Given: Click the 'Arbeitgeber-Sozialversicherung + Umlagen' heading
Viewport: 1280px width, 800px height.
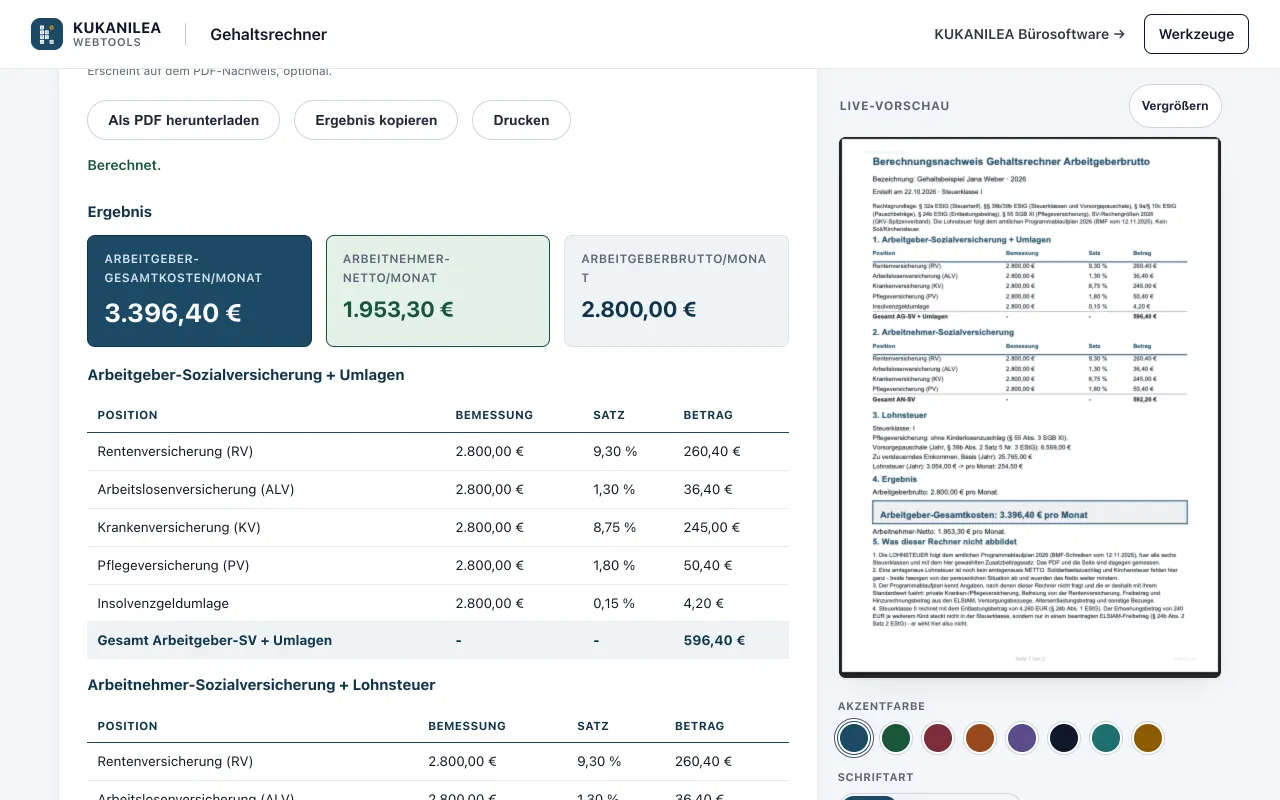Looking at the screenshot, I should pos(246,375).
